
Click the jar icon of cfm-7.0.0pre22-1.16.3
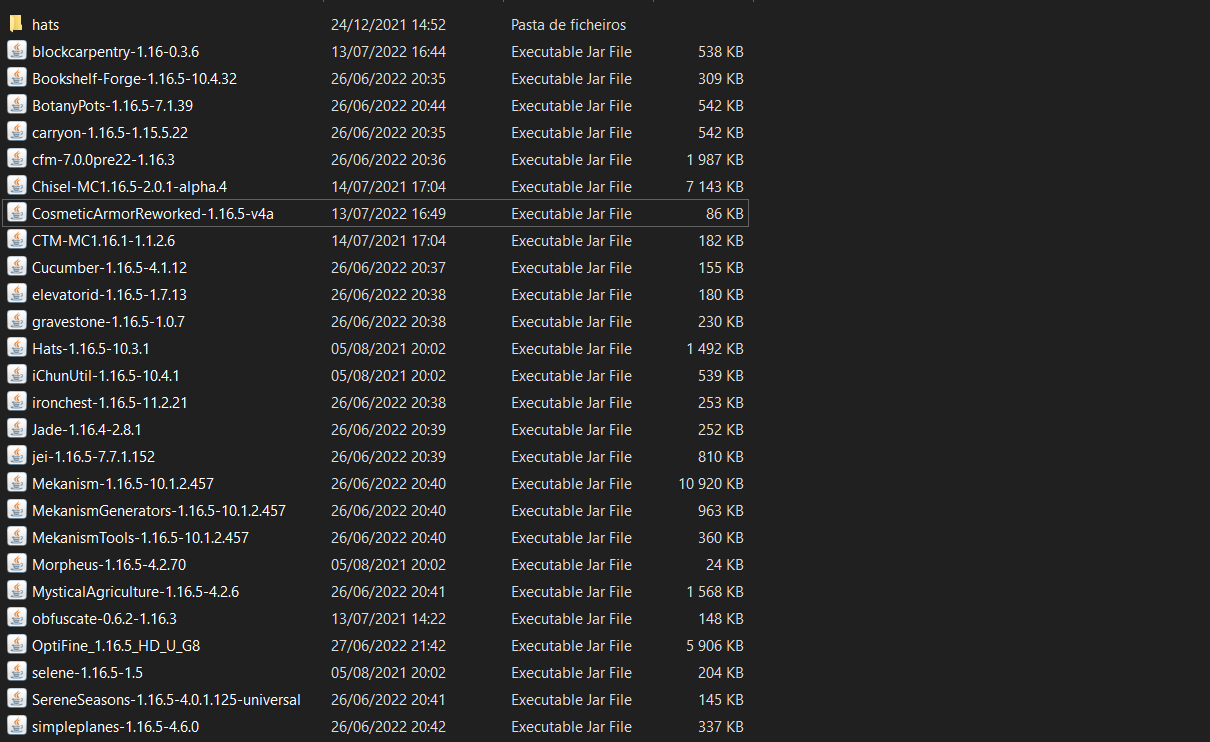pyautogui.click(x=16, y=159)
